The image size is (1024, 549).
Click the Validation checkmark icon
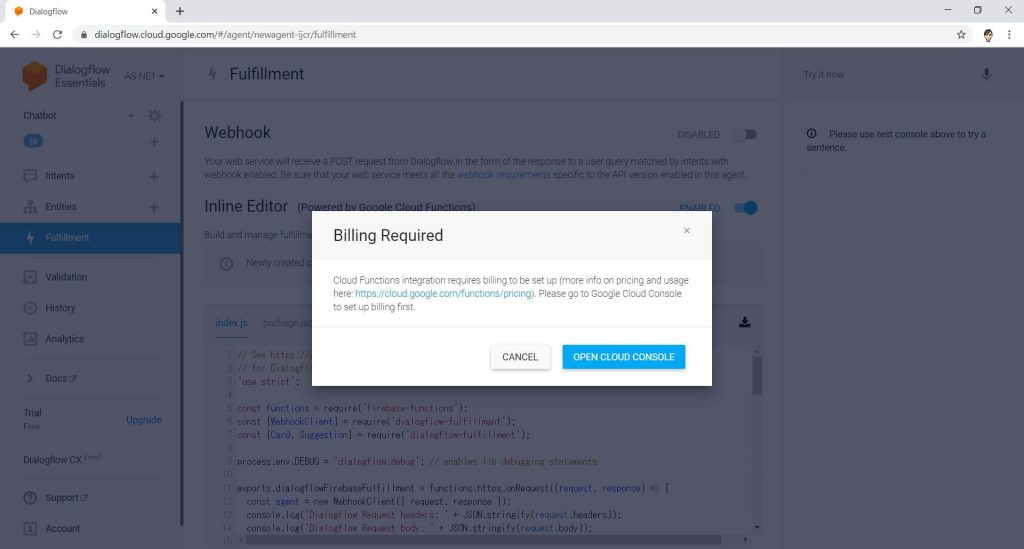(30, 277)
